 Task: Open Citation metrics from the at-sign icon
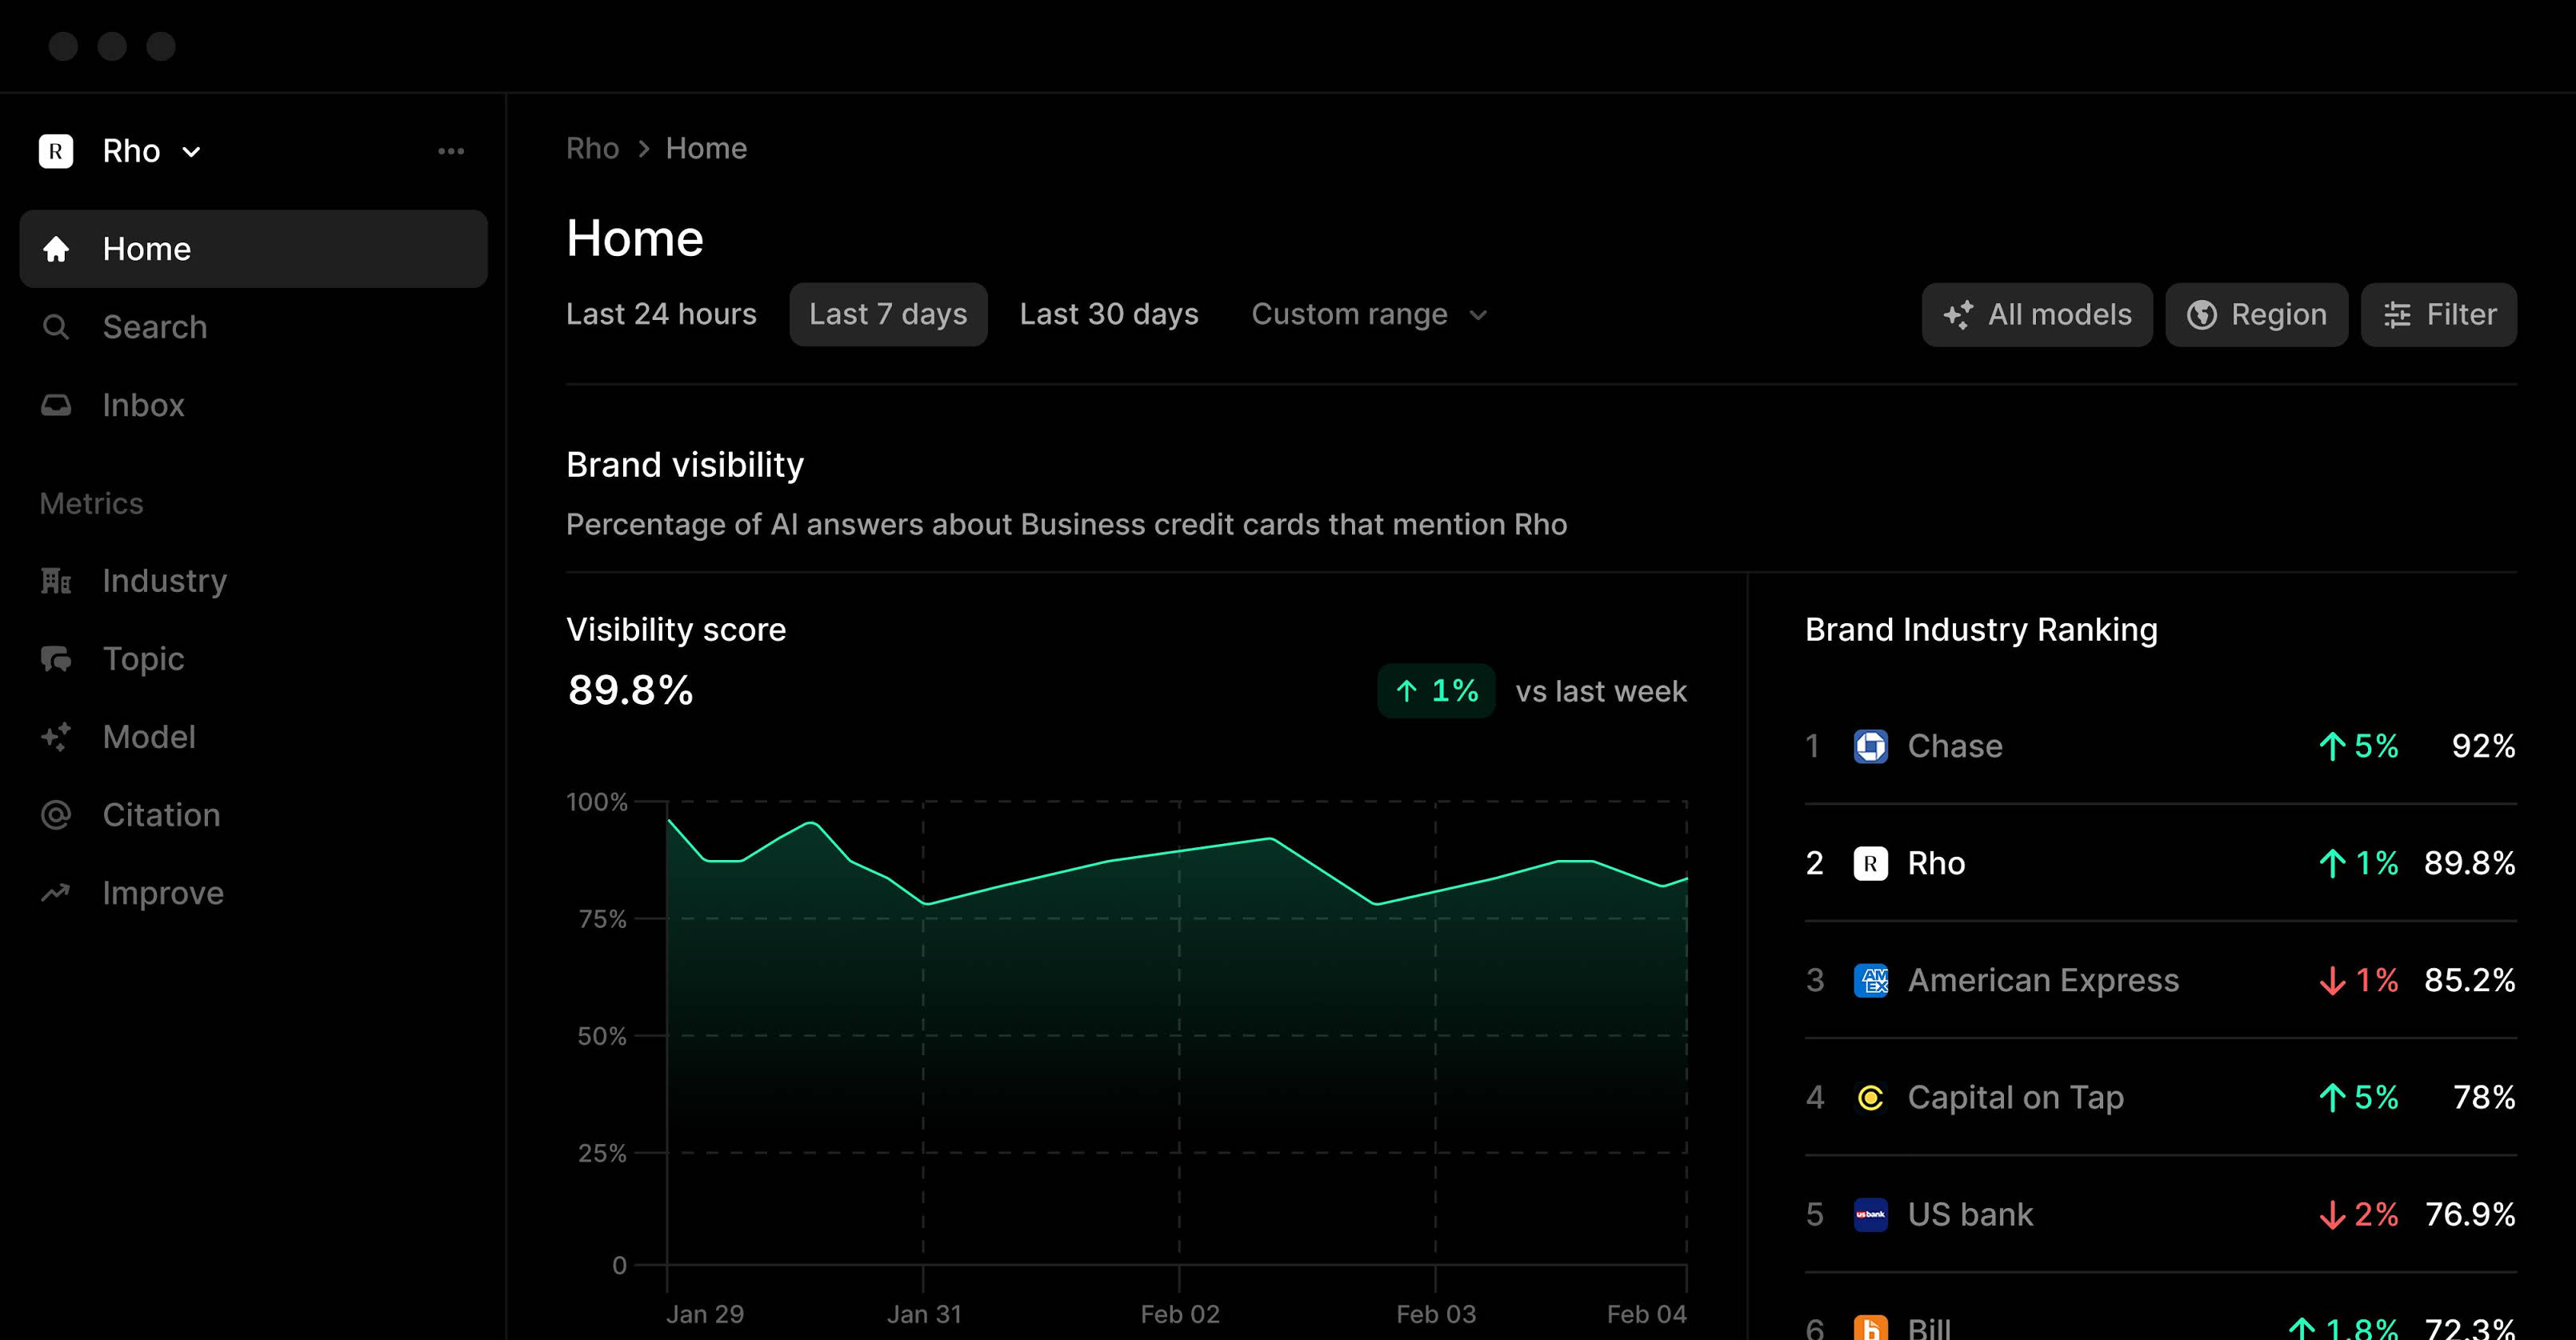click(x=56, y=815)
